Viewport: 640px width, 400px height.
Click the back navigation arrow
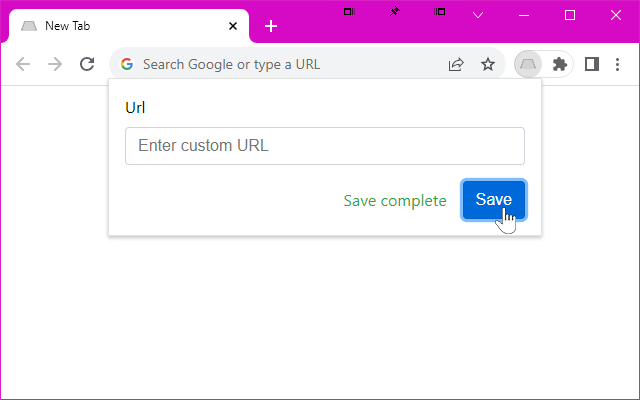pyautogui.click(x=23, y=64)
